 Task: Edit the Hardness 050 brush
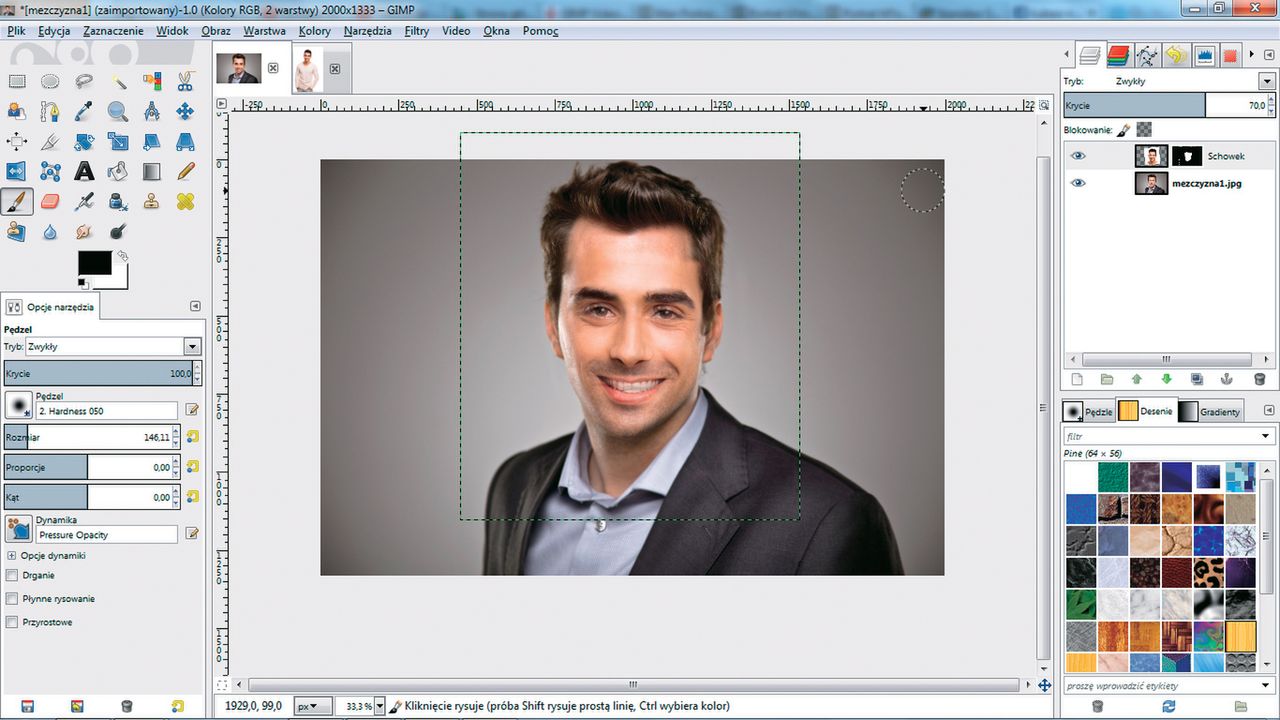[x=192, y=410]
